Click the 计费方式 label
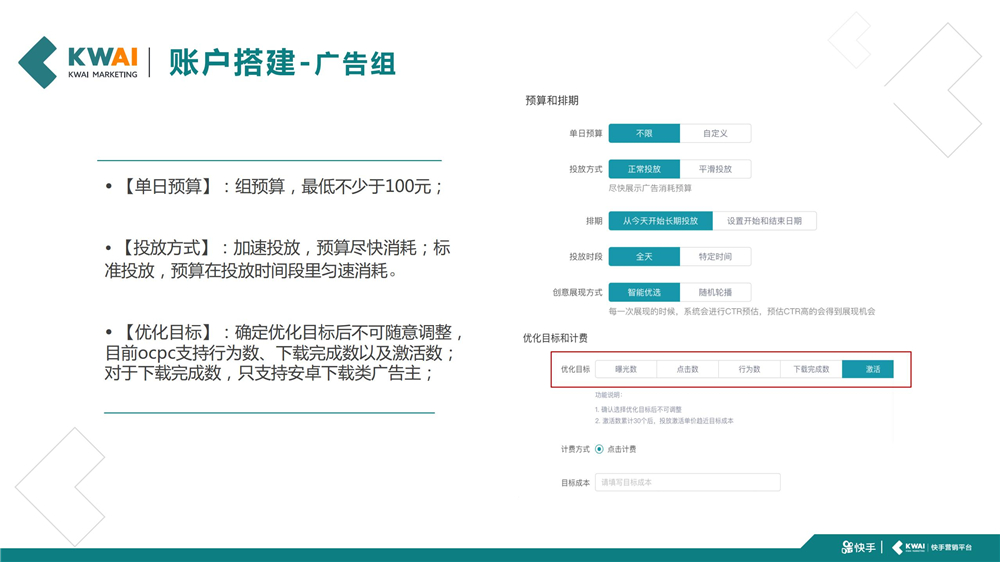The height and width of the screenshot is (562, 1000). pos(575,449)
